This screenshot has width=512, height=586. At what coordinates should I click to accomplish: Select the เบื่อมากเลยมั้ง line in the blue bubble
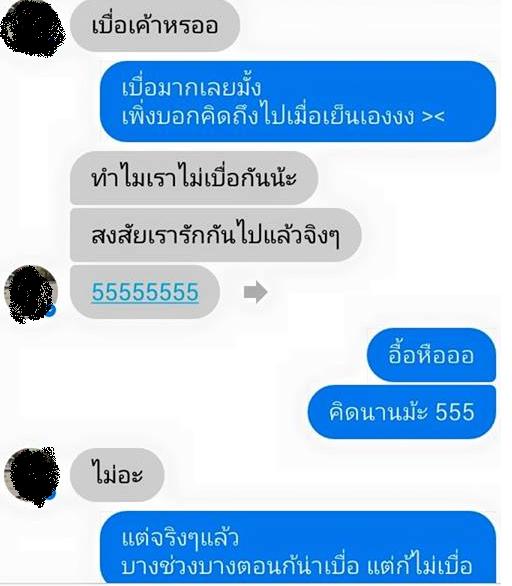[191, 87]
